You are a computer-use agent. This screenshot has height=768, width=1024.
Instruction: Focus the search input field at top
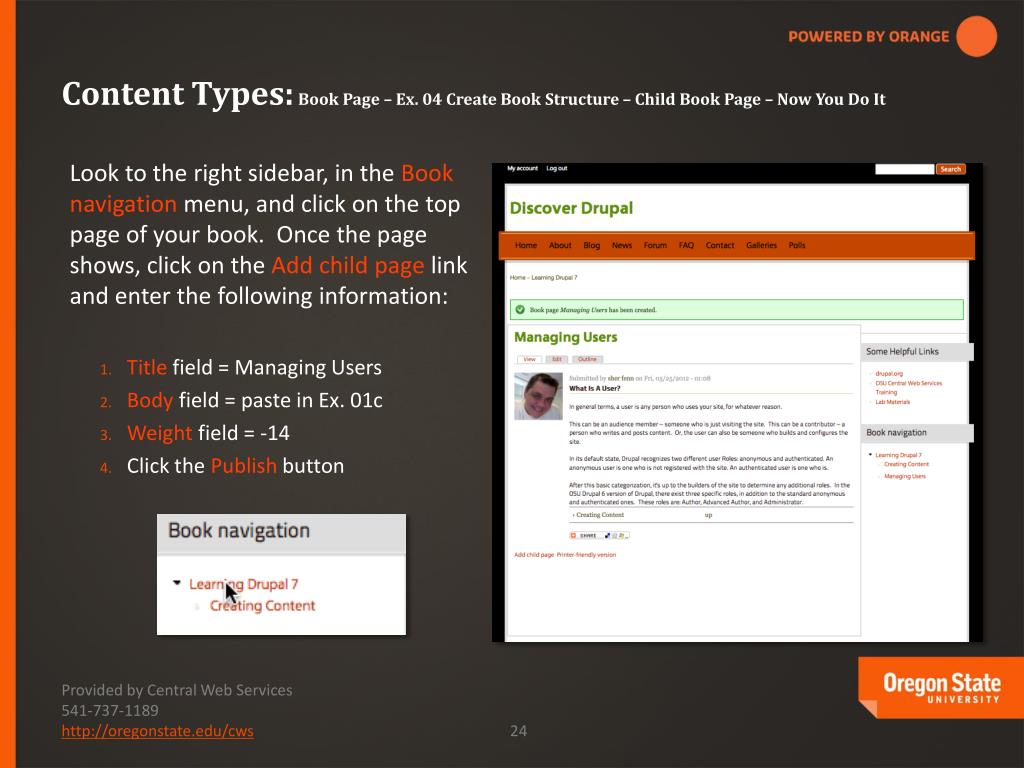coord(904,169)
